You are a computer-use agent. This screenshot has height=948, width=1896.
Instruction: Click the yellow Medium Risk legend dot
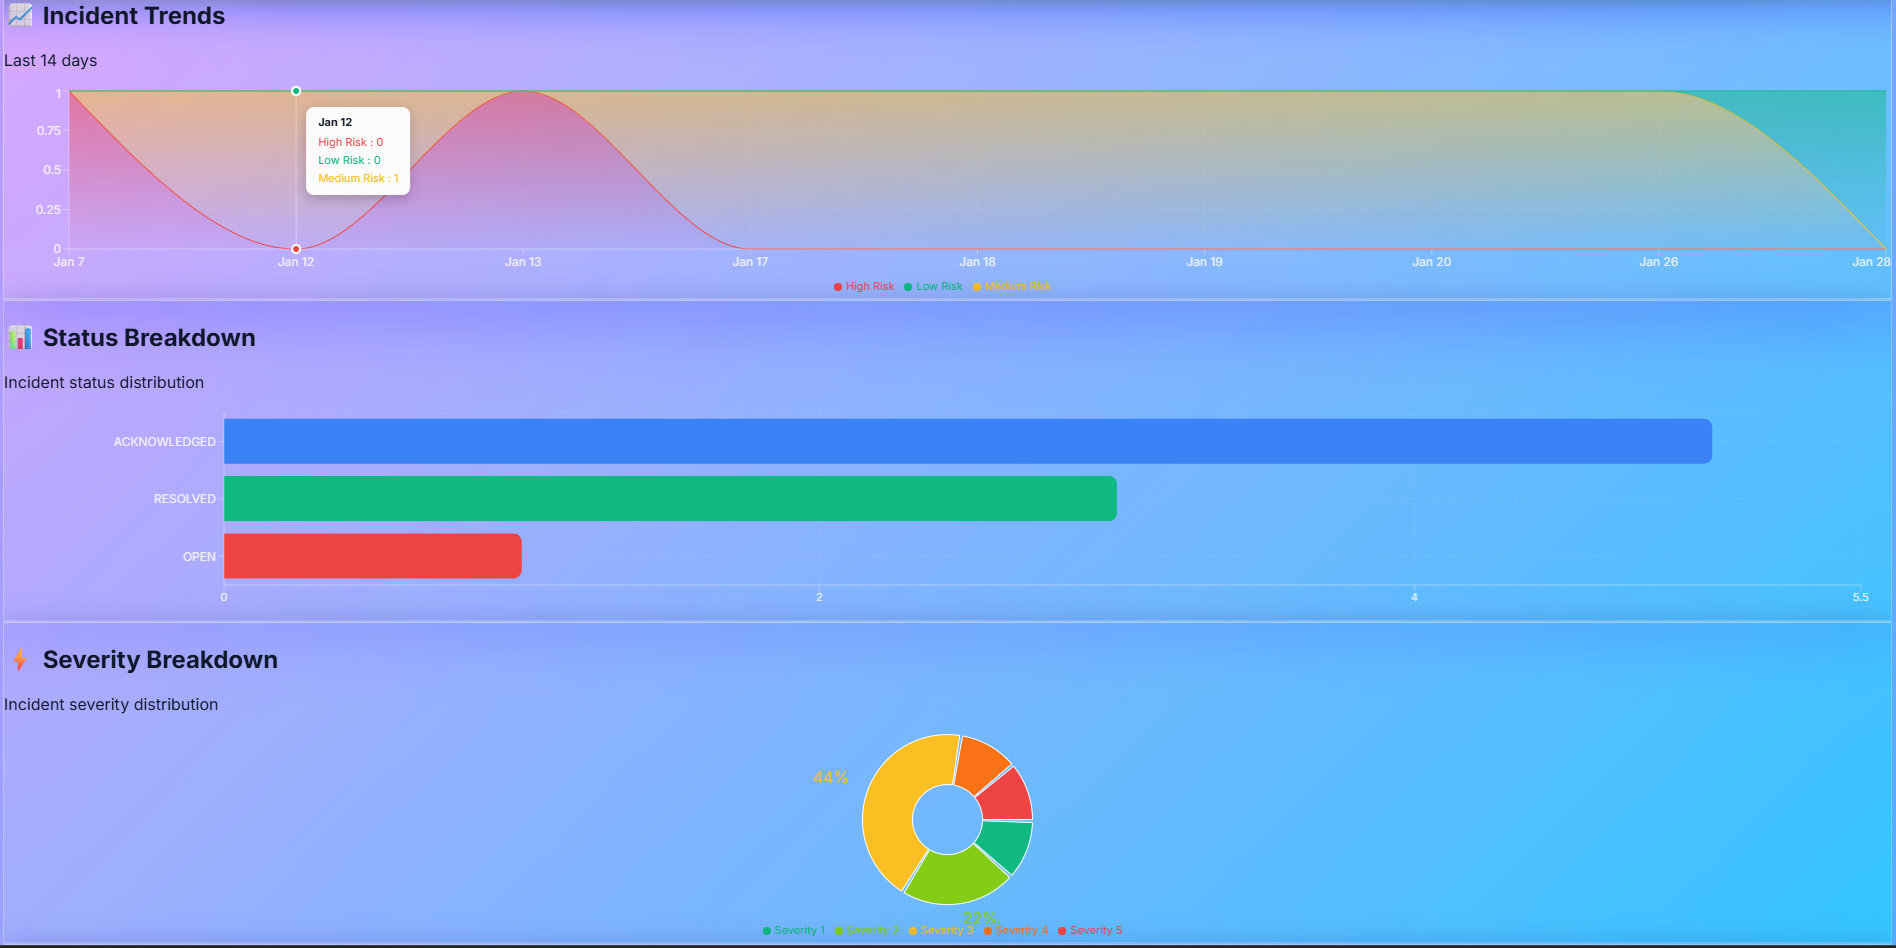click(x=977, y=286)
